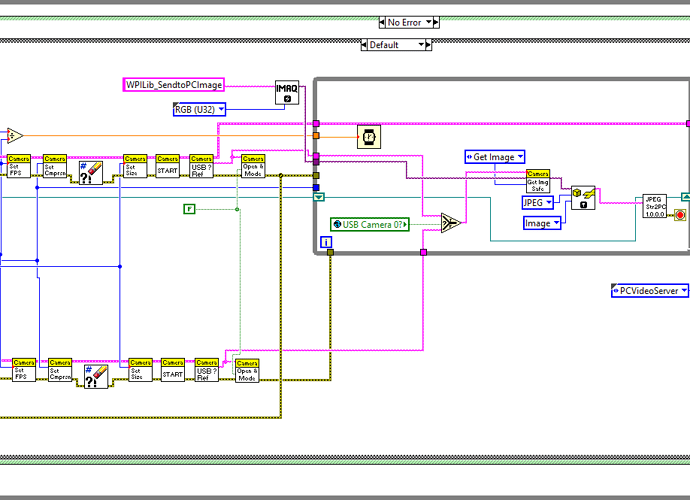Click the USB Camera 0? global variable
The image size is (690, 500).
(370, 224)
